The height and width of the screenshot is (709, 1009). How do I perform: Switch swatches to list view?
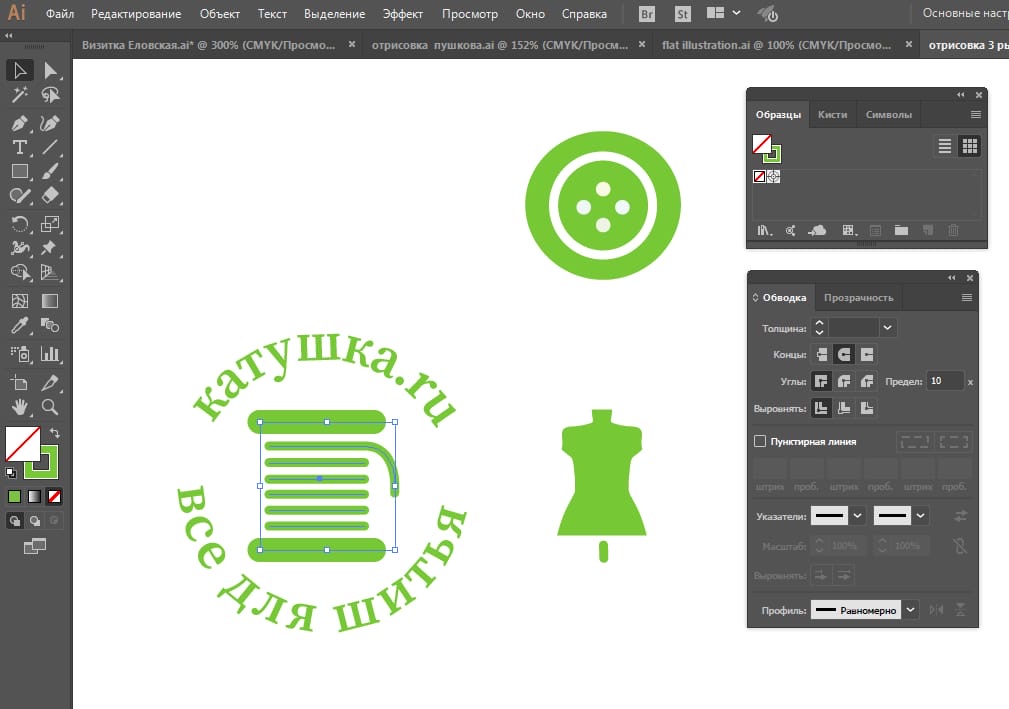(944, 146)
